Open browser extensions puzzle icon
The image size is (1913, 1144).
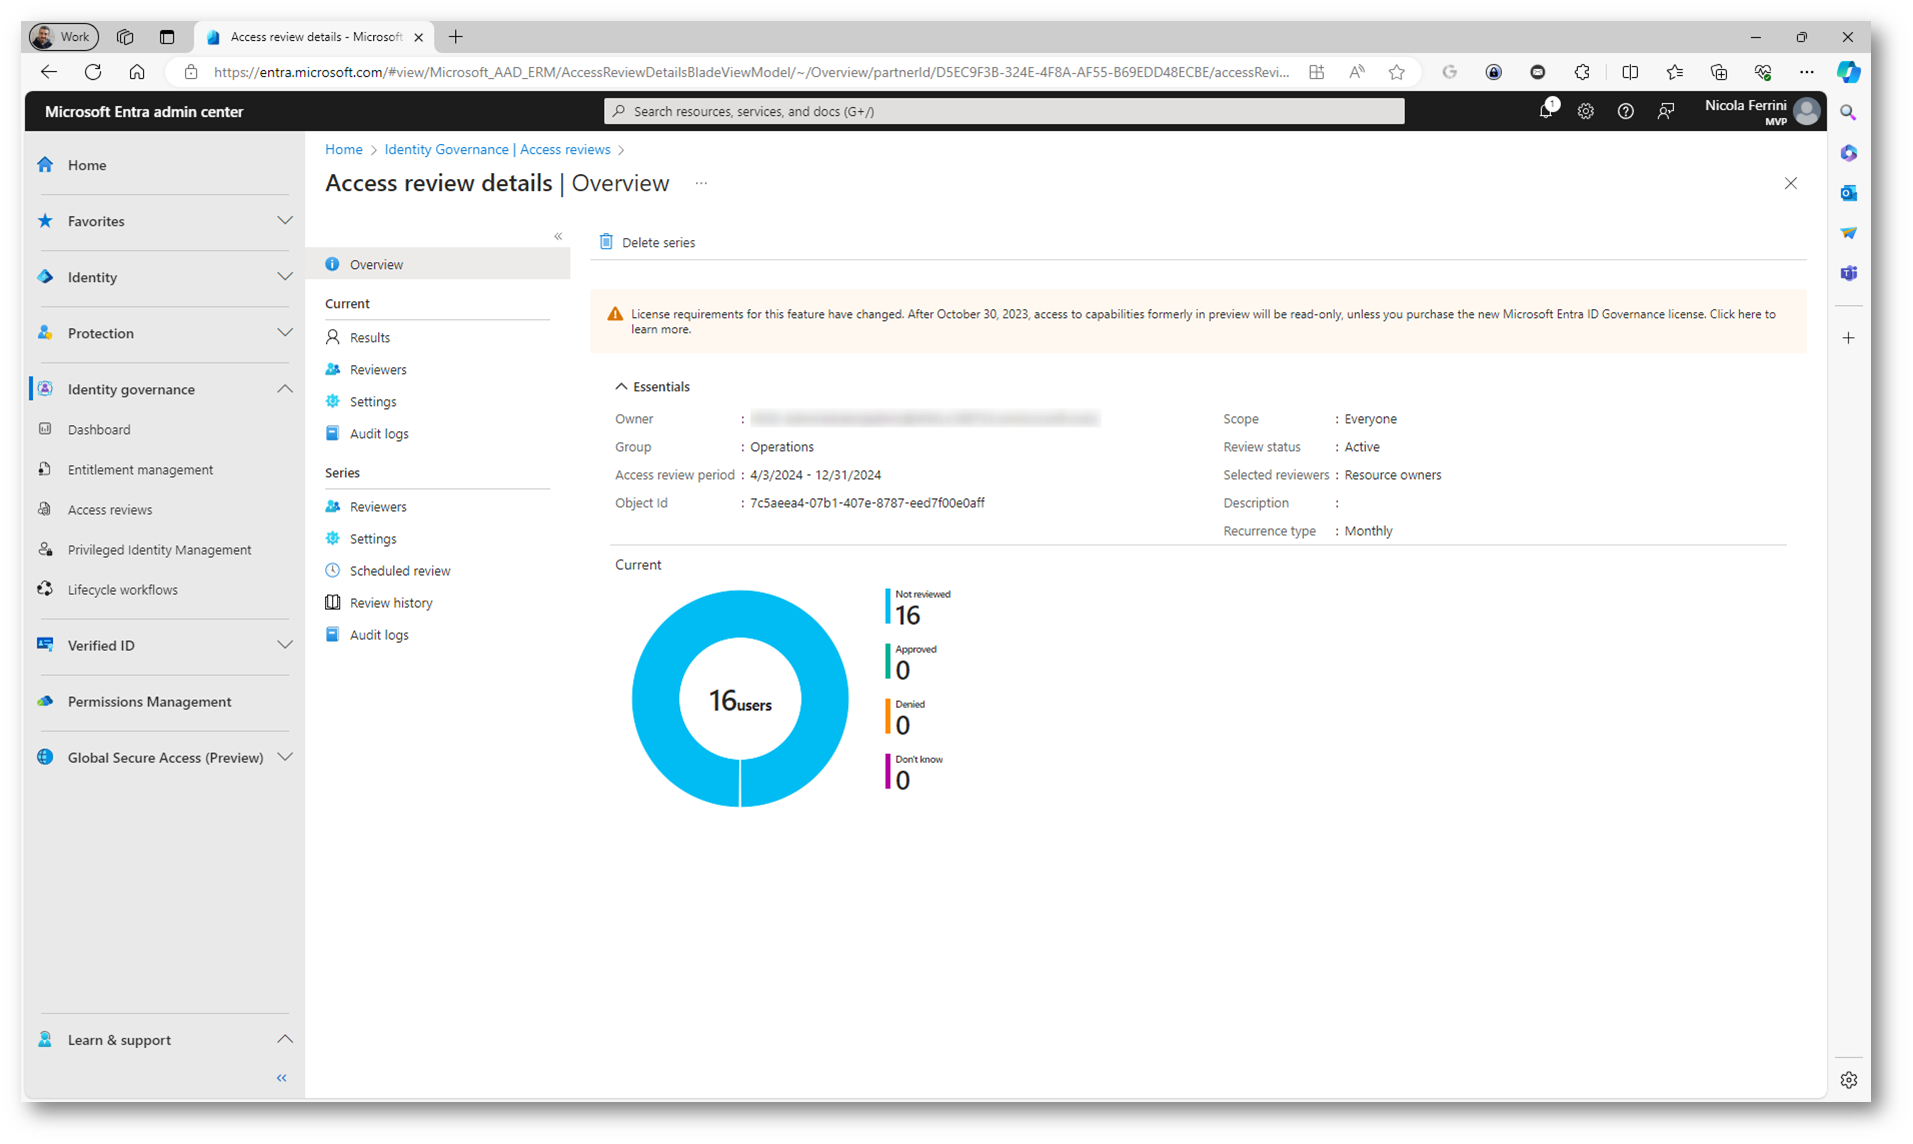pos(1582,72)
